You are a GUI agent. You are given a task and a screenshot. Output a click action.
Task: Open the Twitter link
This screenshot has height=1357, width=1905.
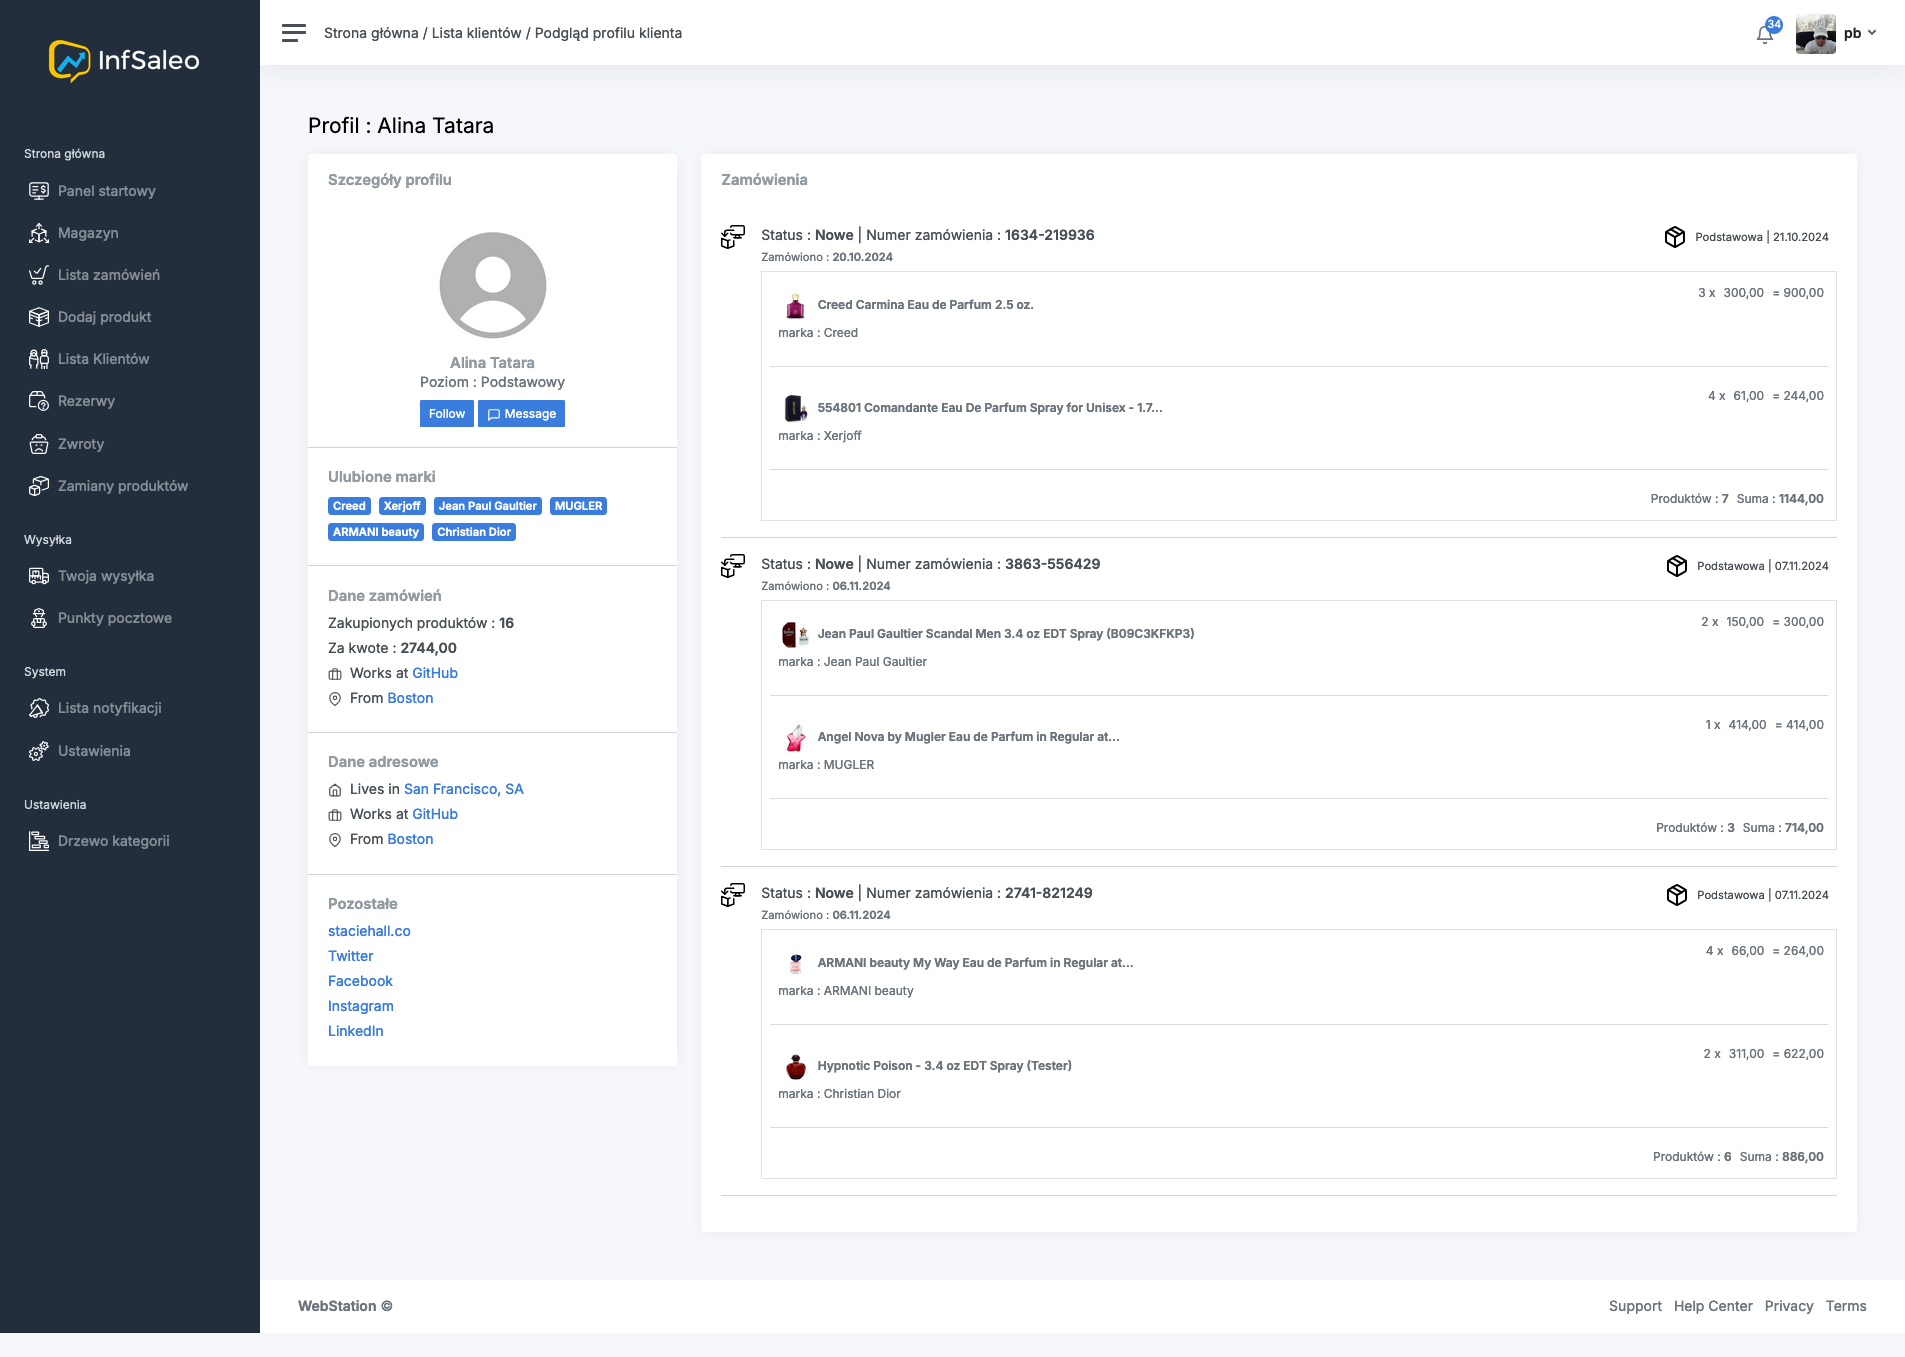(350, 956)
